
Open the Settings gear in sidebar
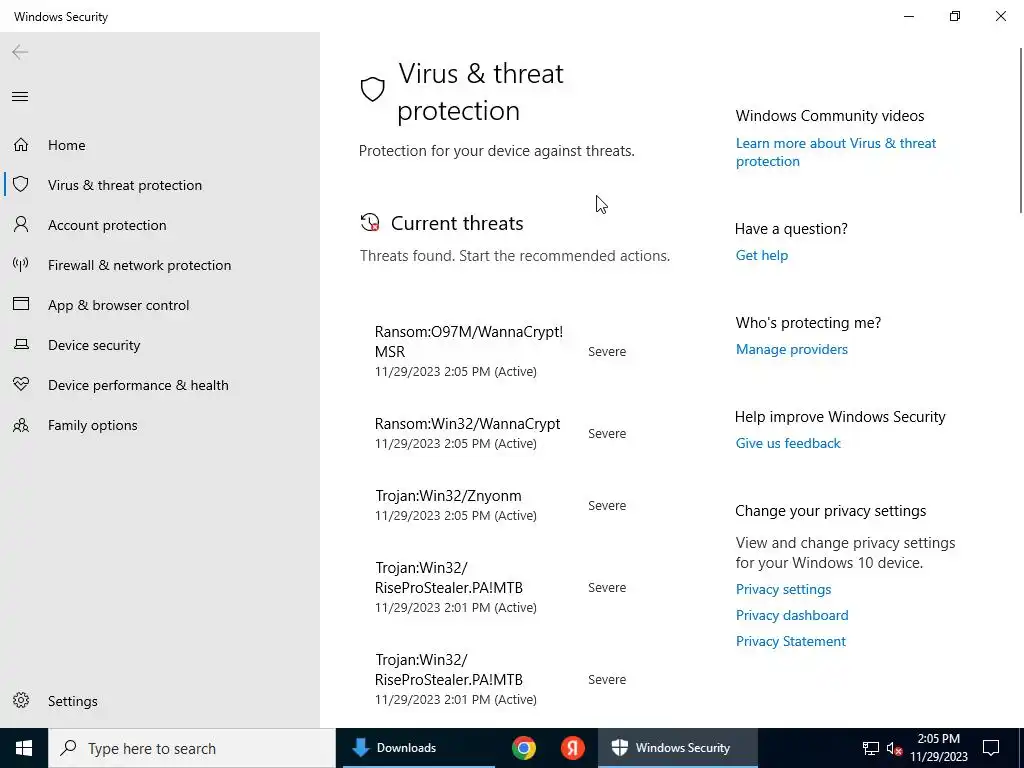[21, 701]
